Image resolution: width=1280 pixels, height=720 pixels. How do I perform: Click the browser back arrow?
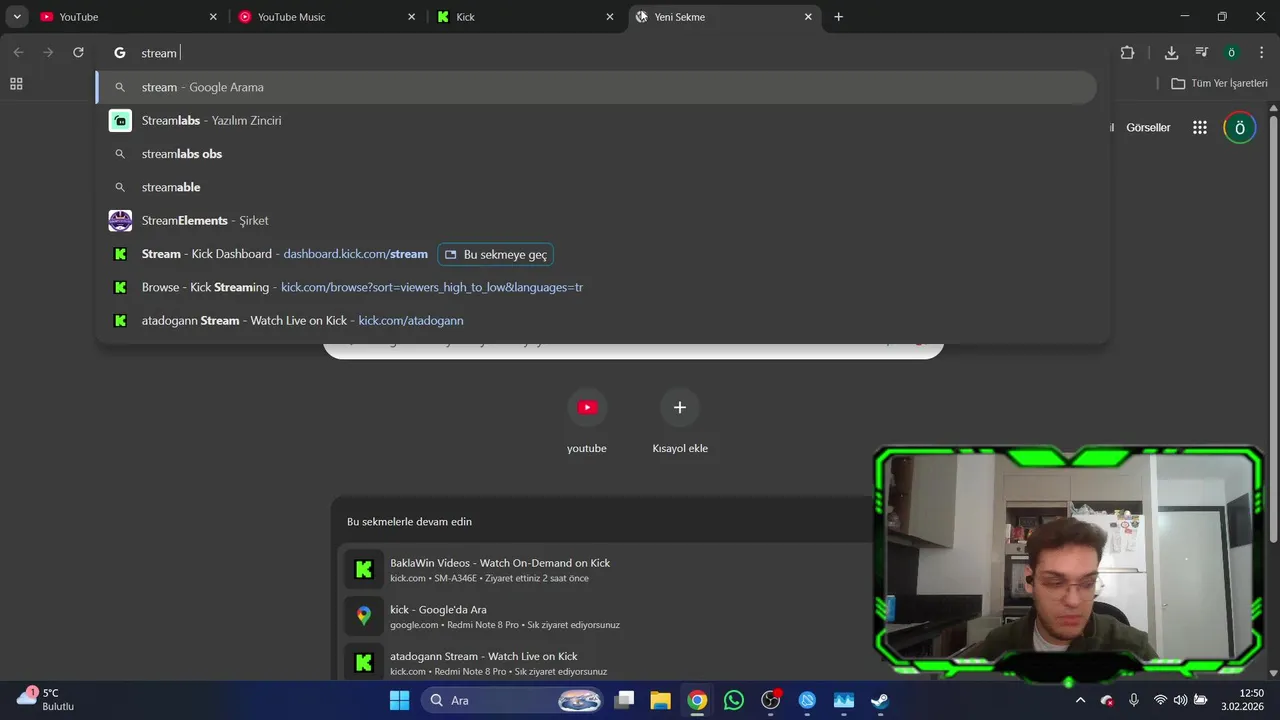18,53
